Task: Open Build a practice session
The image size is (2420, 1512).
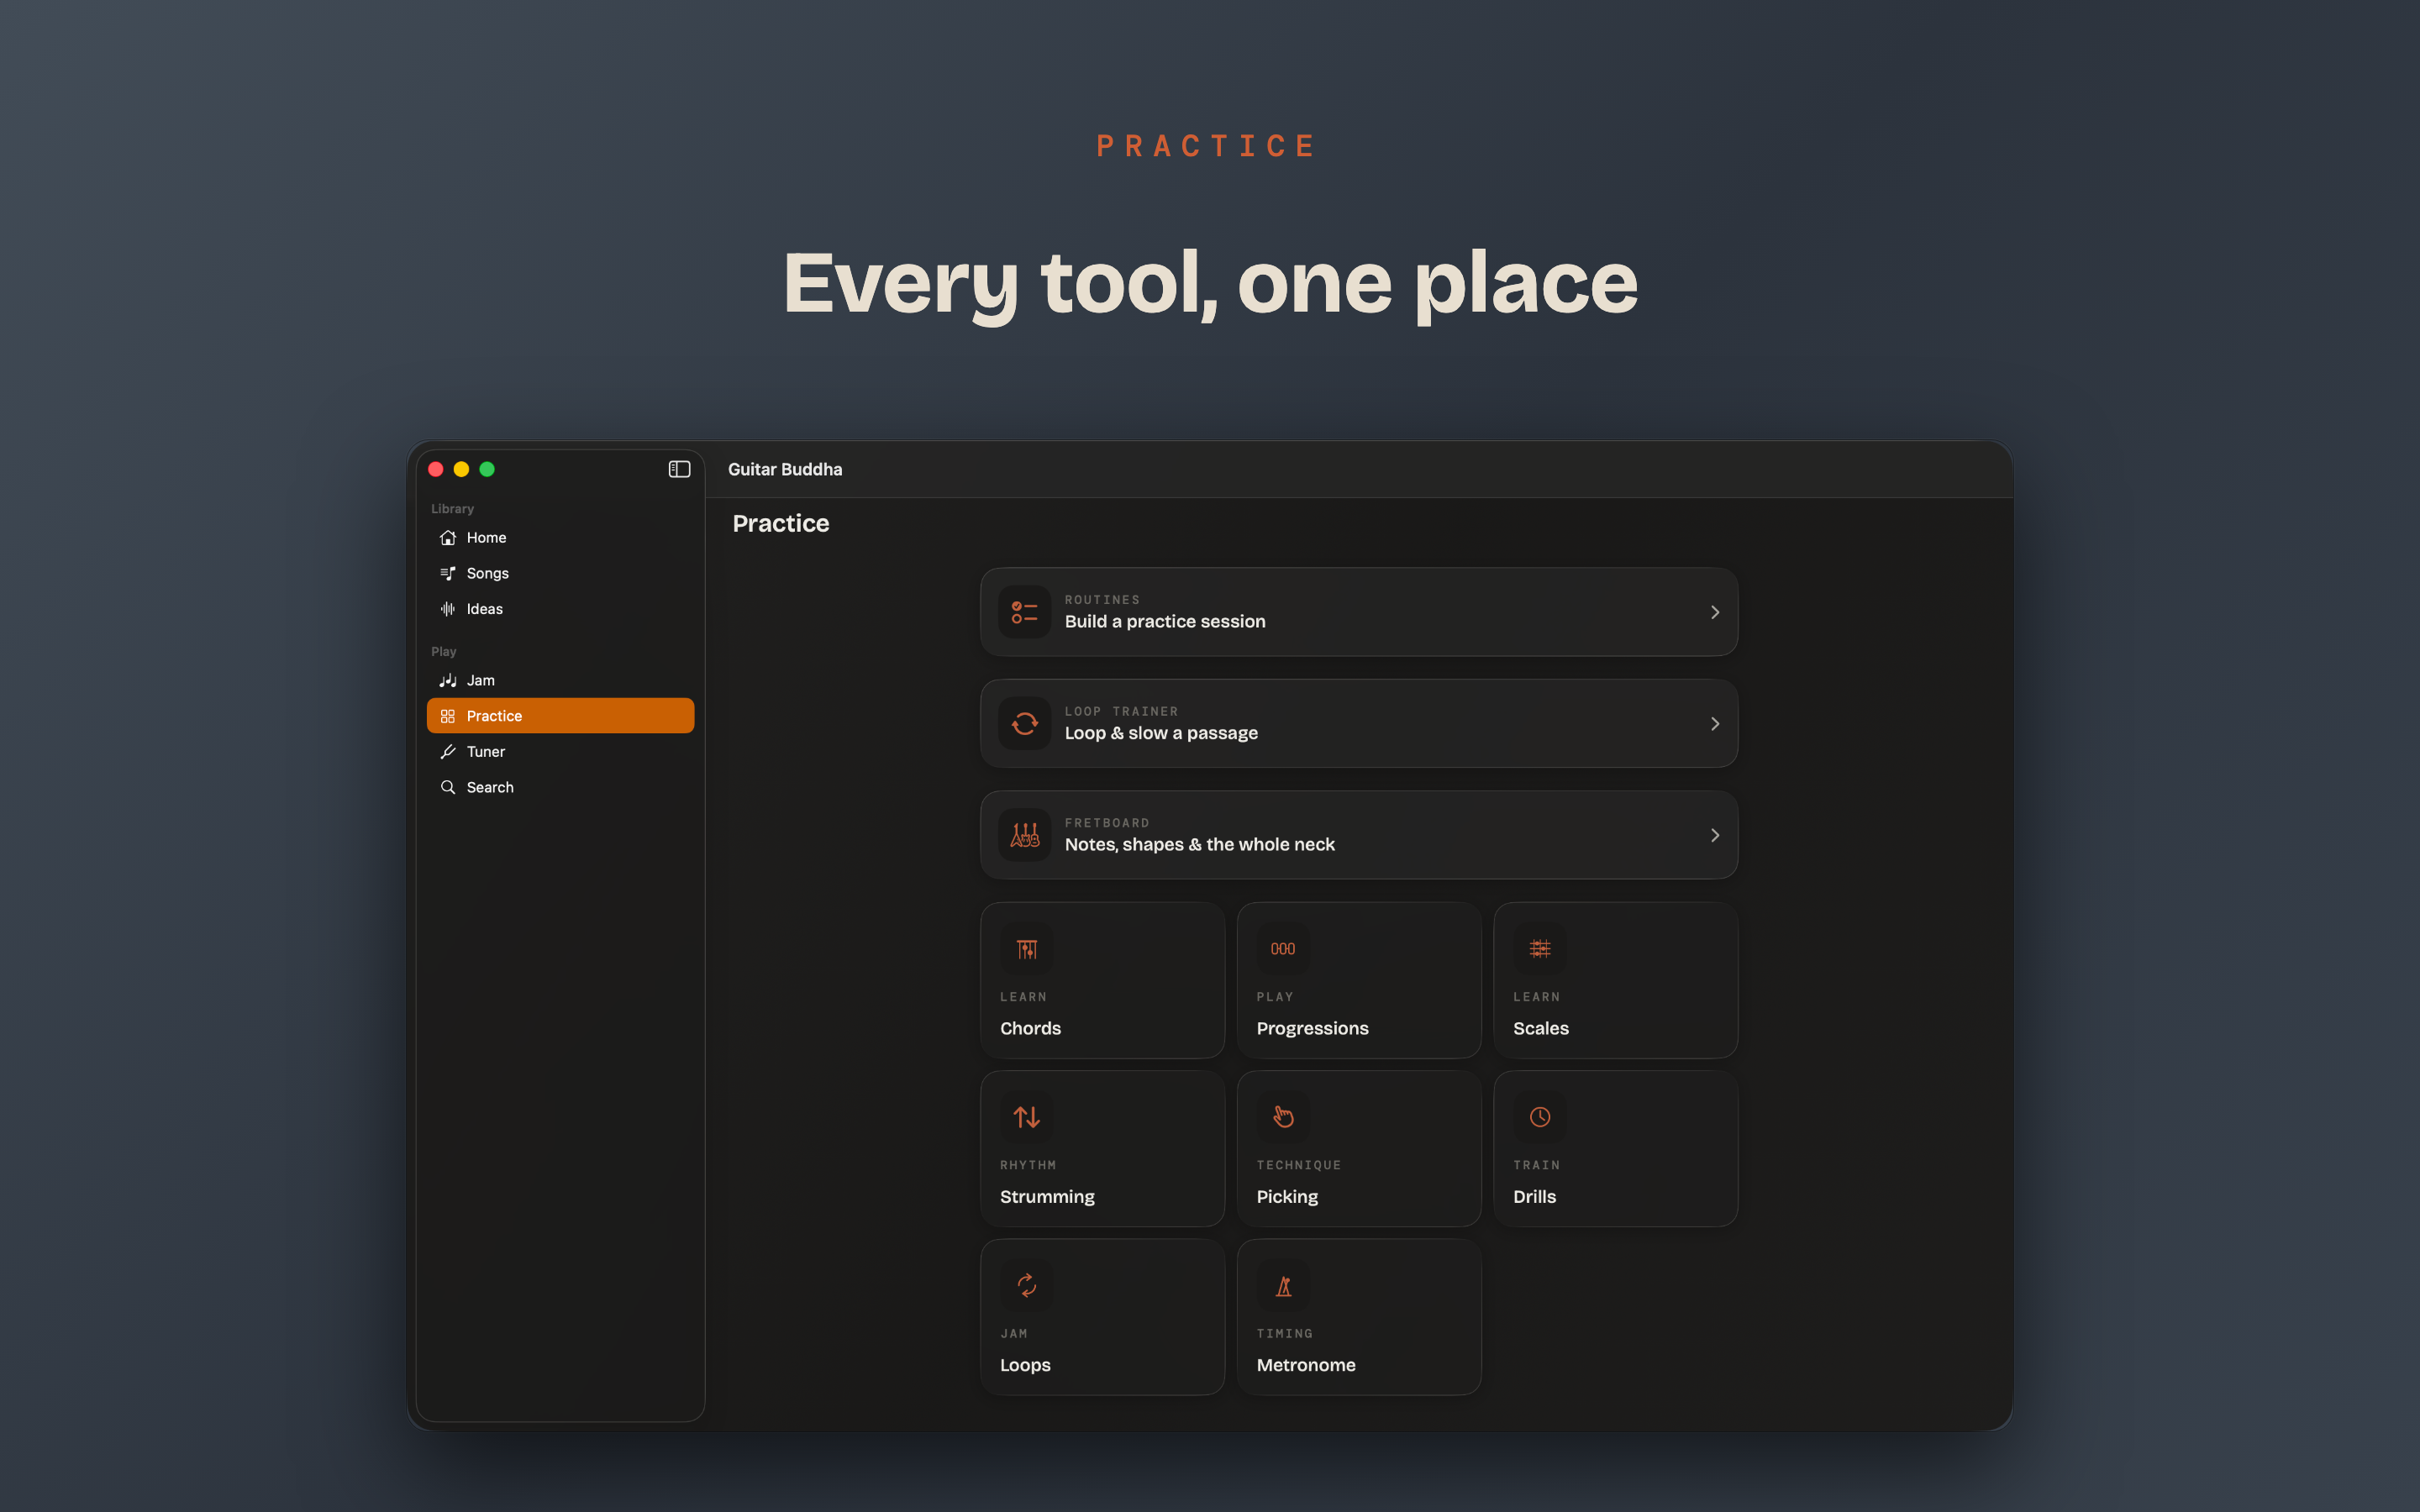Action: pyautogui.click(x=1359, y=612)
